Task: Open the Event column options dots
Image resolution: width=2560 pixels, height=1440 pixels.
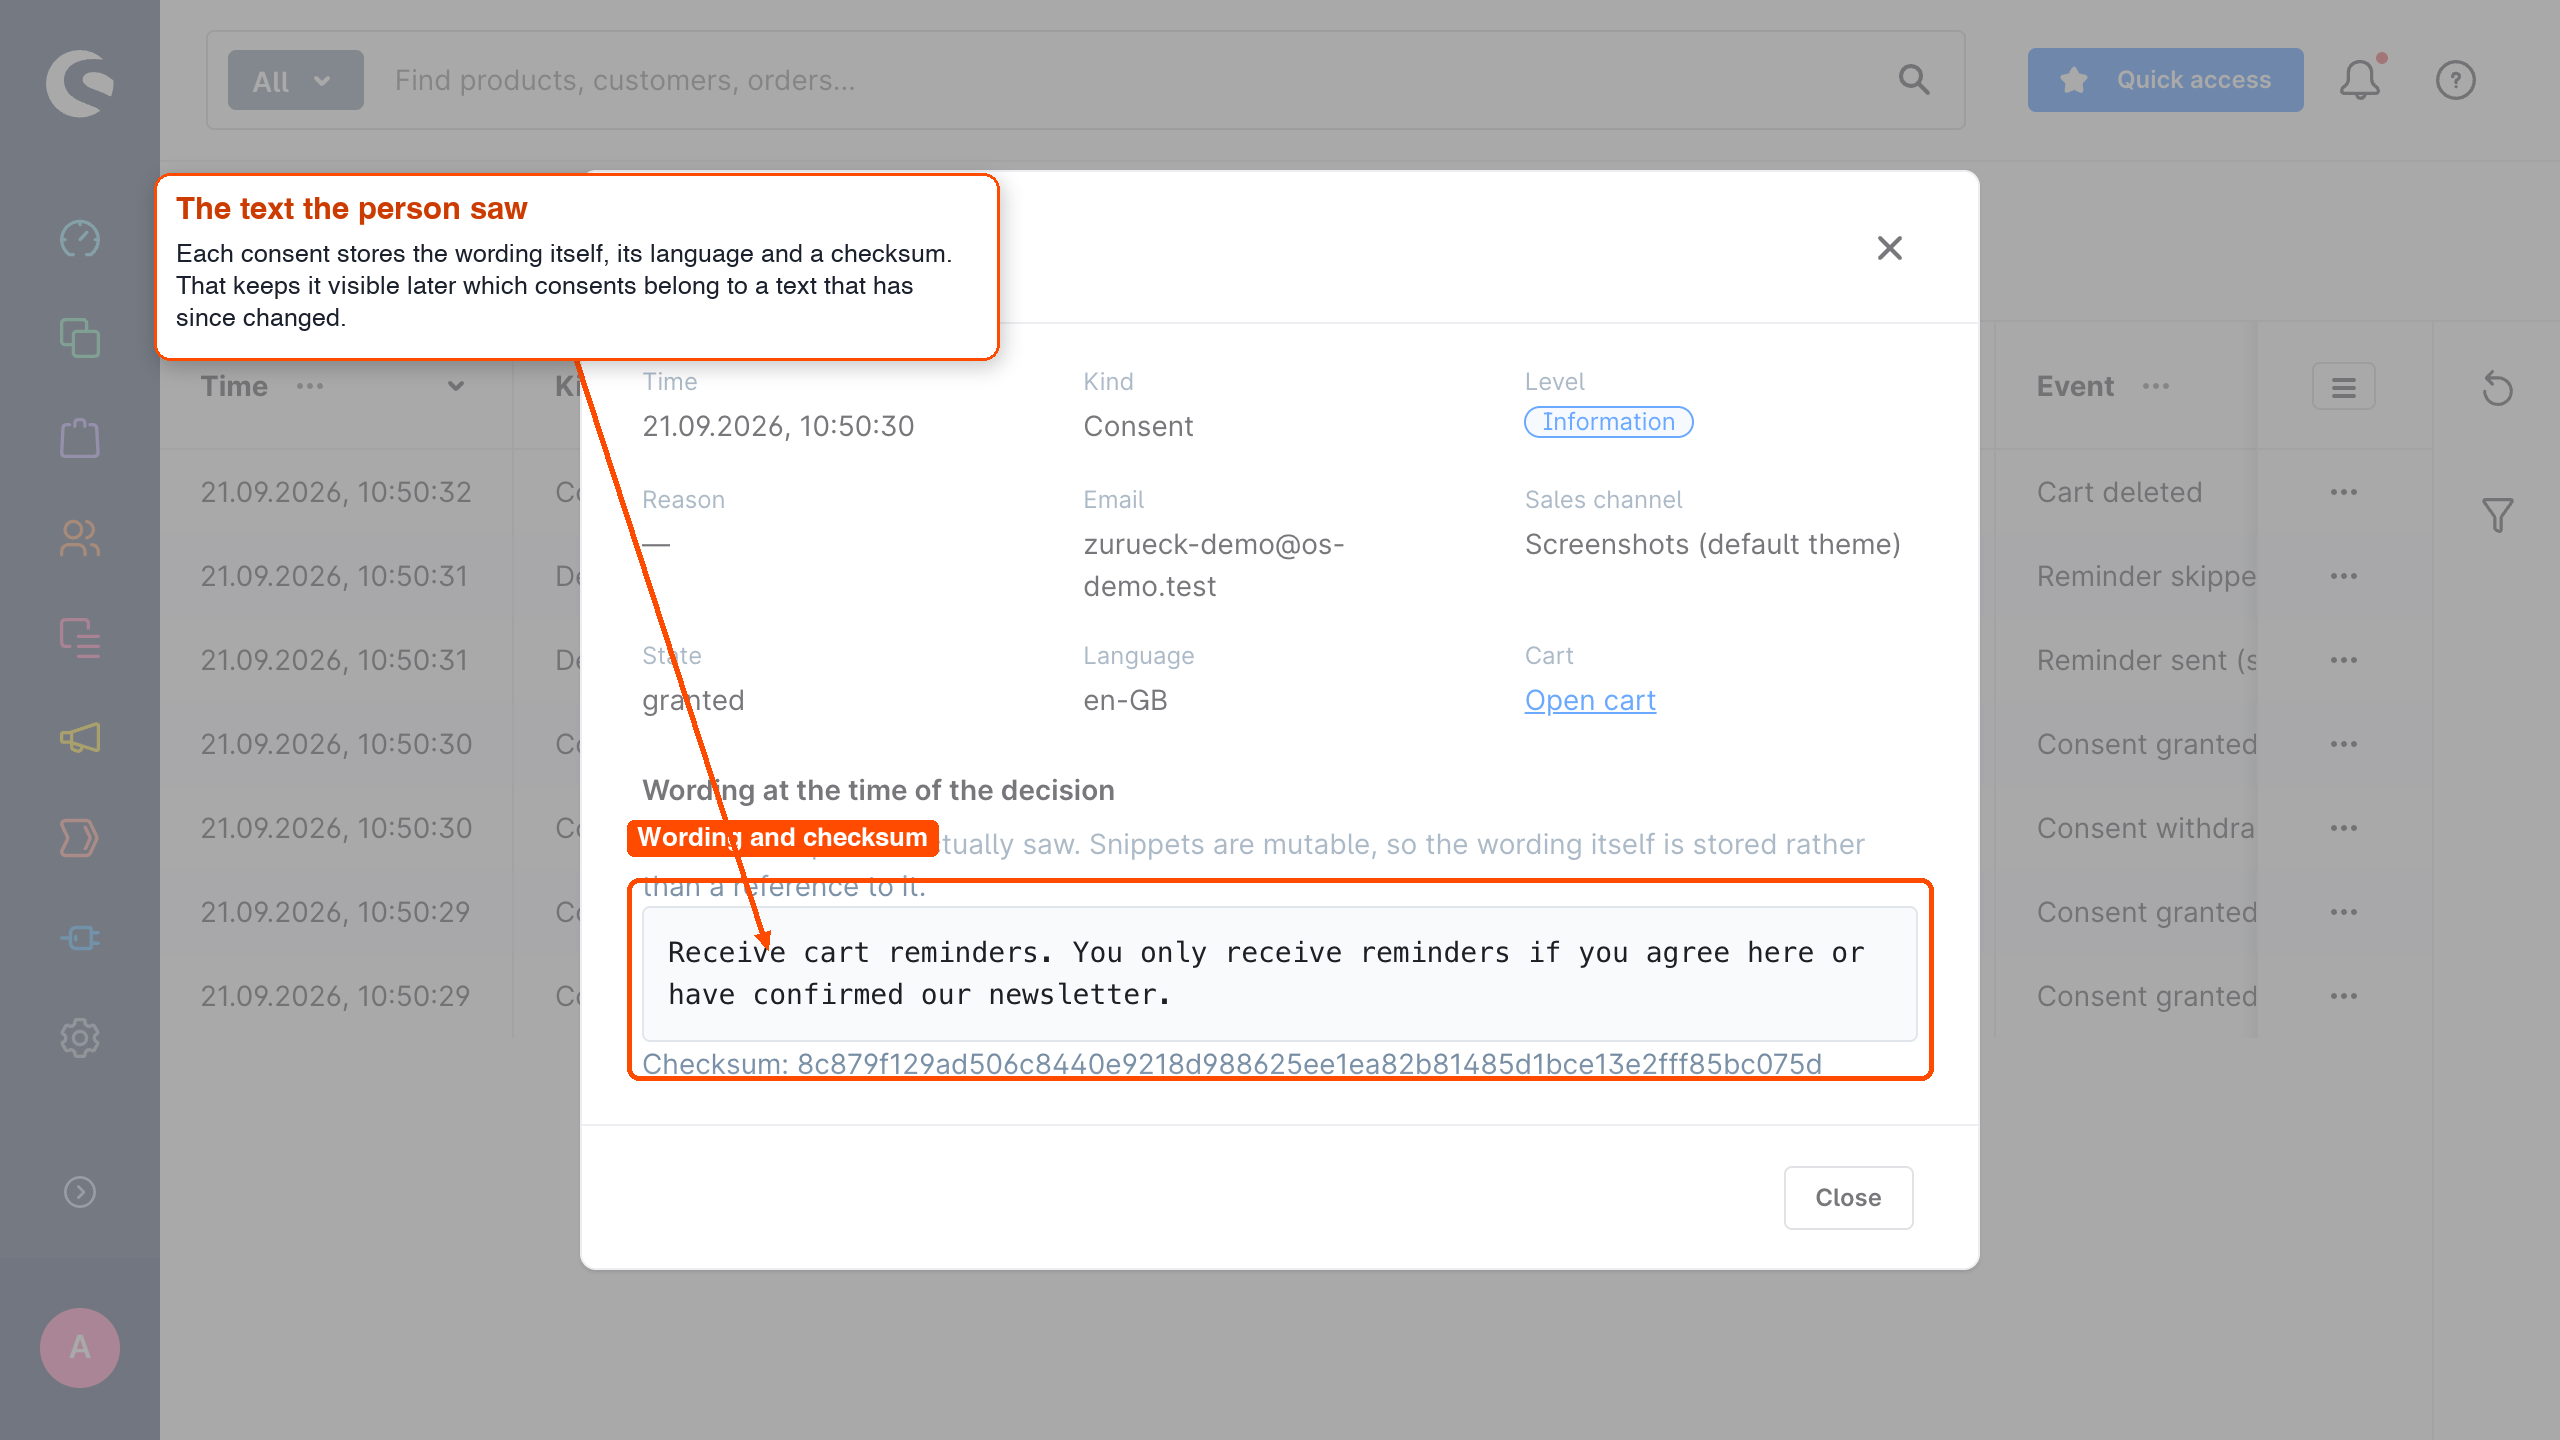Action: click(x=2156, y=386)
